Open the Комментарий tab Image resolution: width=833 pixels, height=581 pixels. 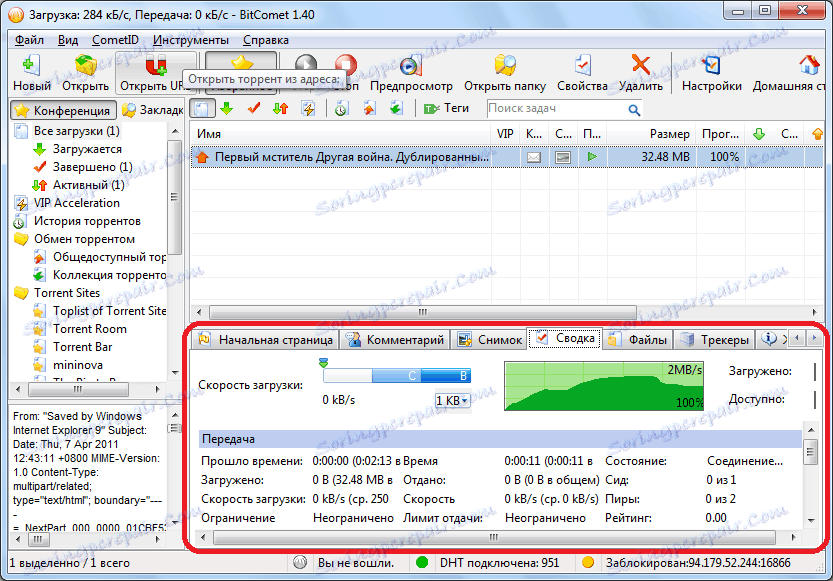tap(396, 340)
